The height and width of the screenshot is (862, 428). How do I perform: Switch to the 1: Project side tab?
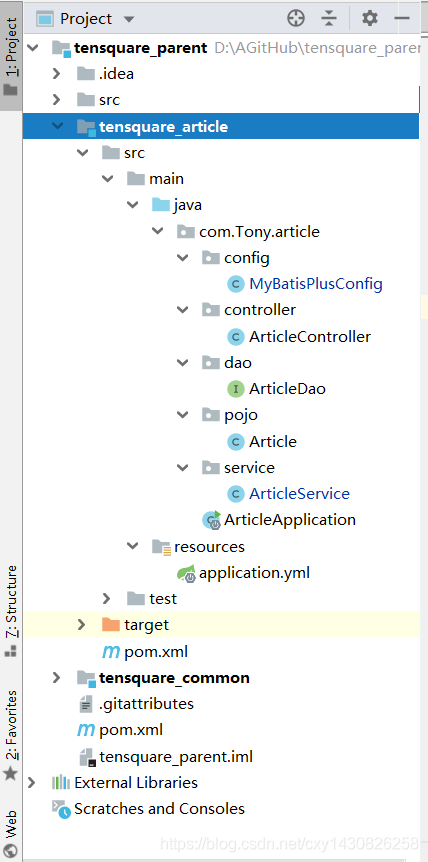(11, 56)
